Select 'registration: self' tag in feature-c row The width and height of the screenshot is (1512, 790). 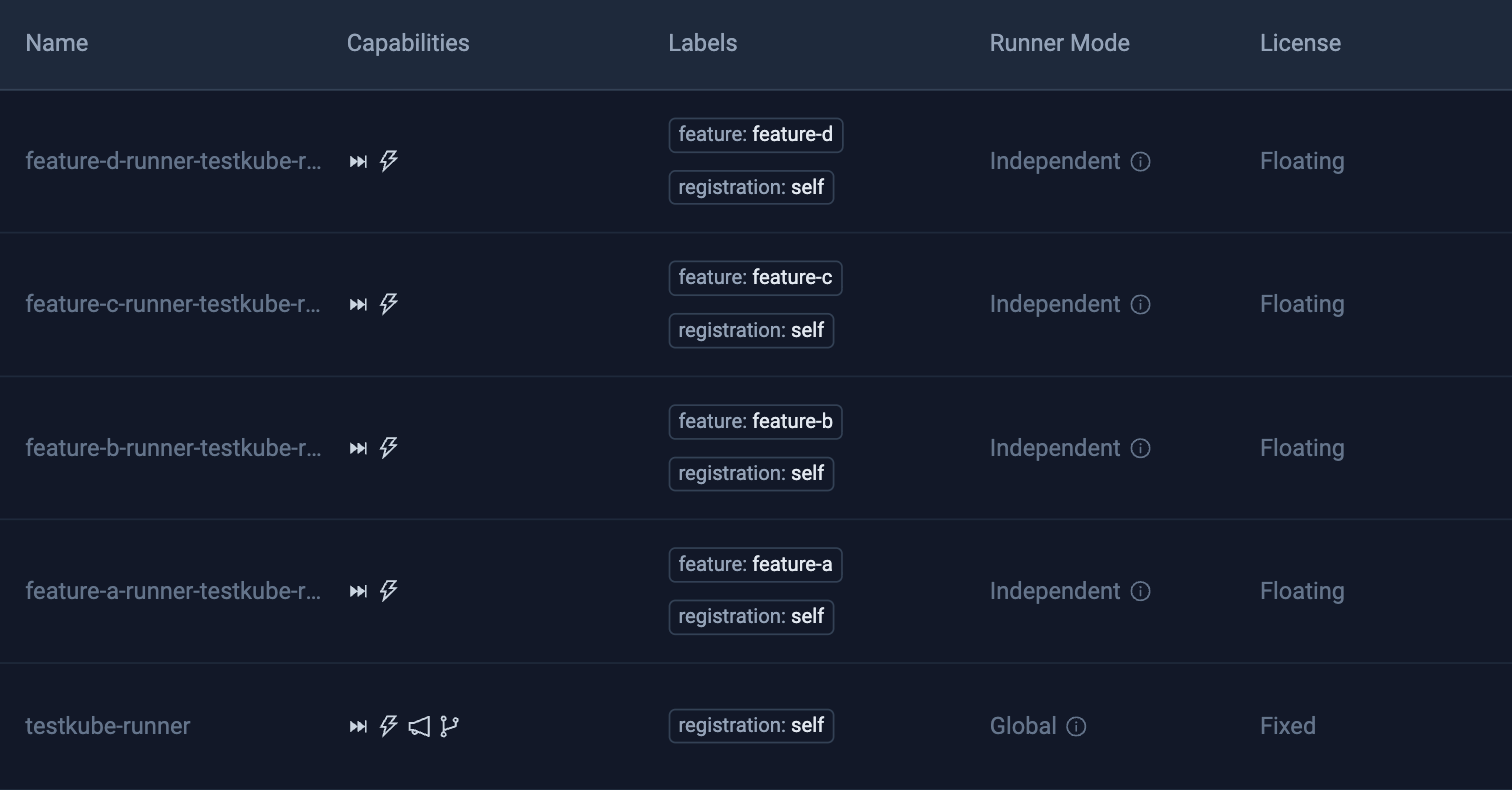(x=751, y=330)
